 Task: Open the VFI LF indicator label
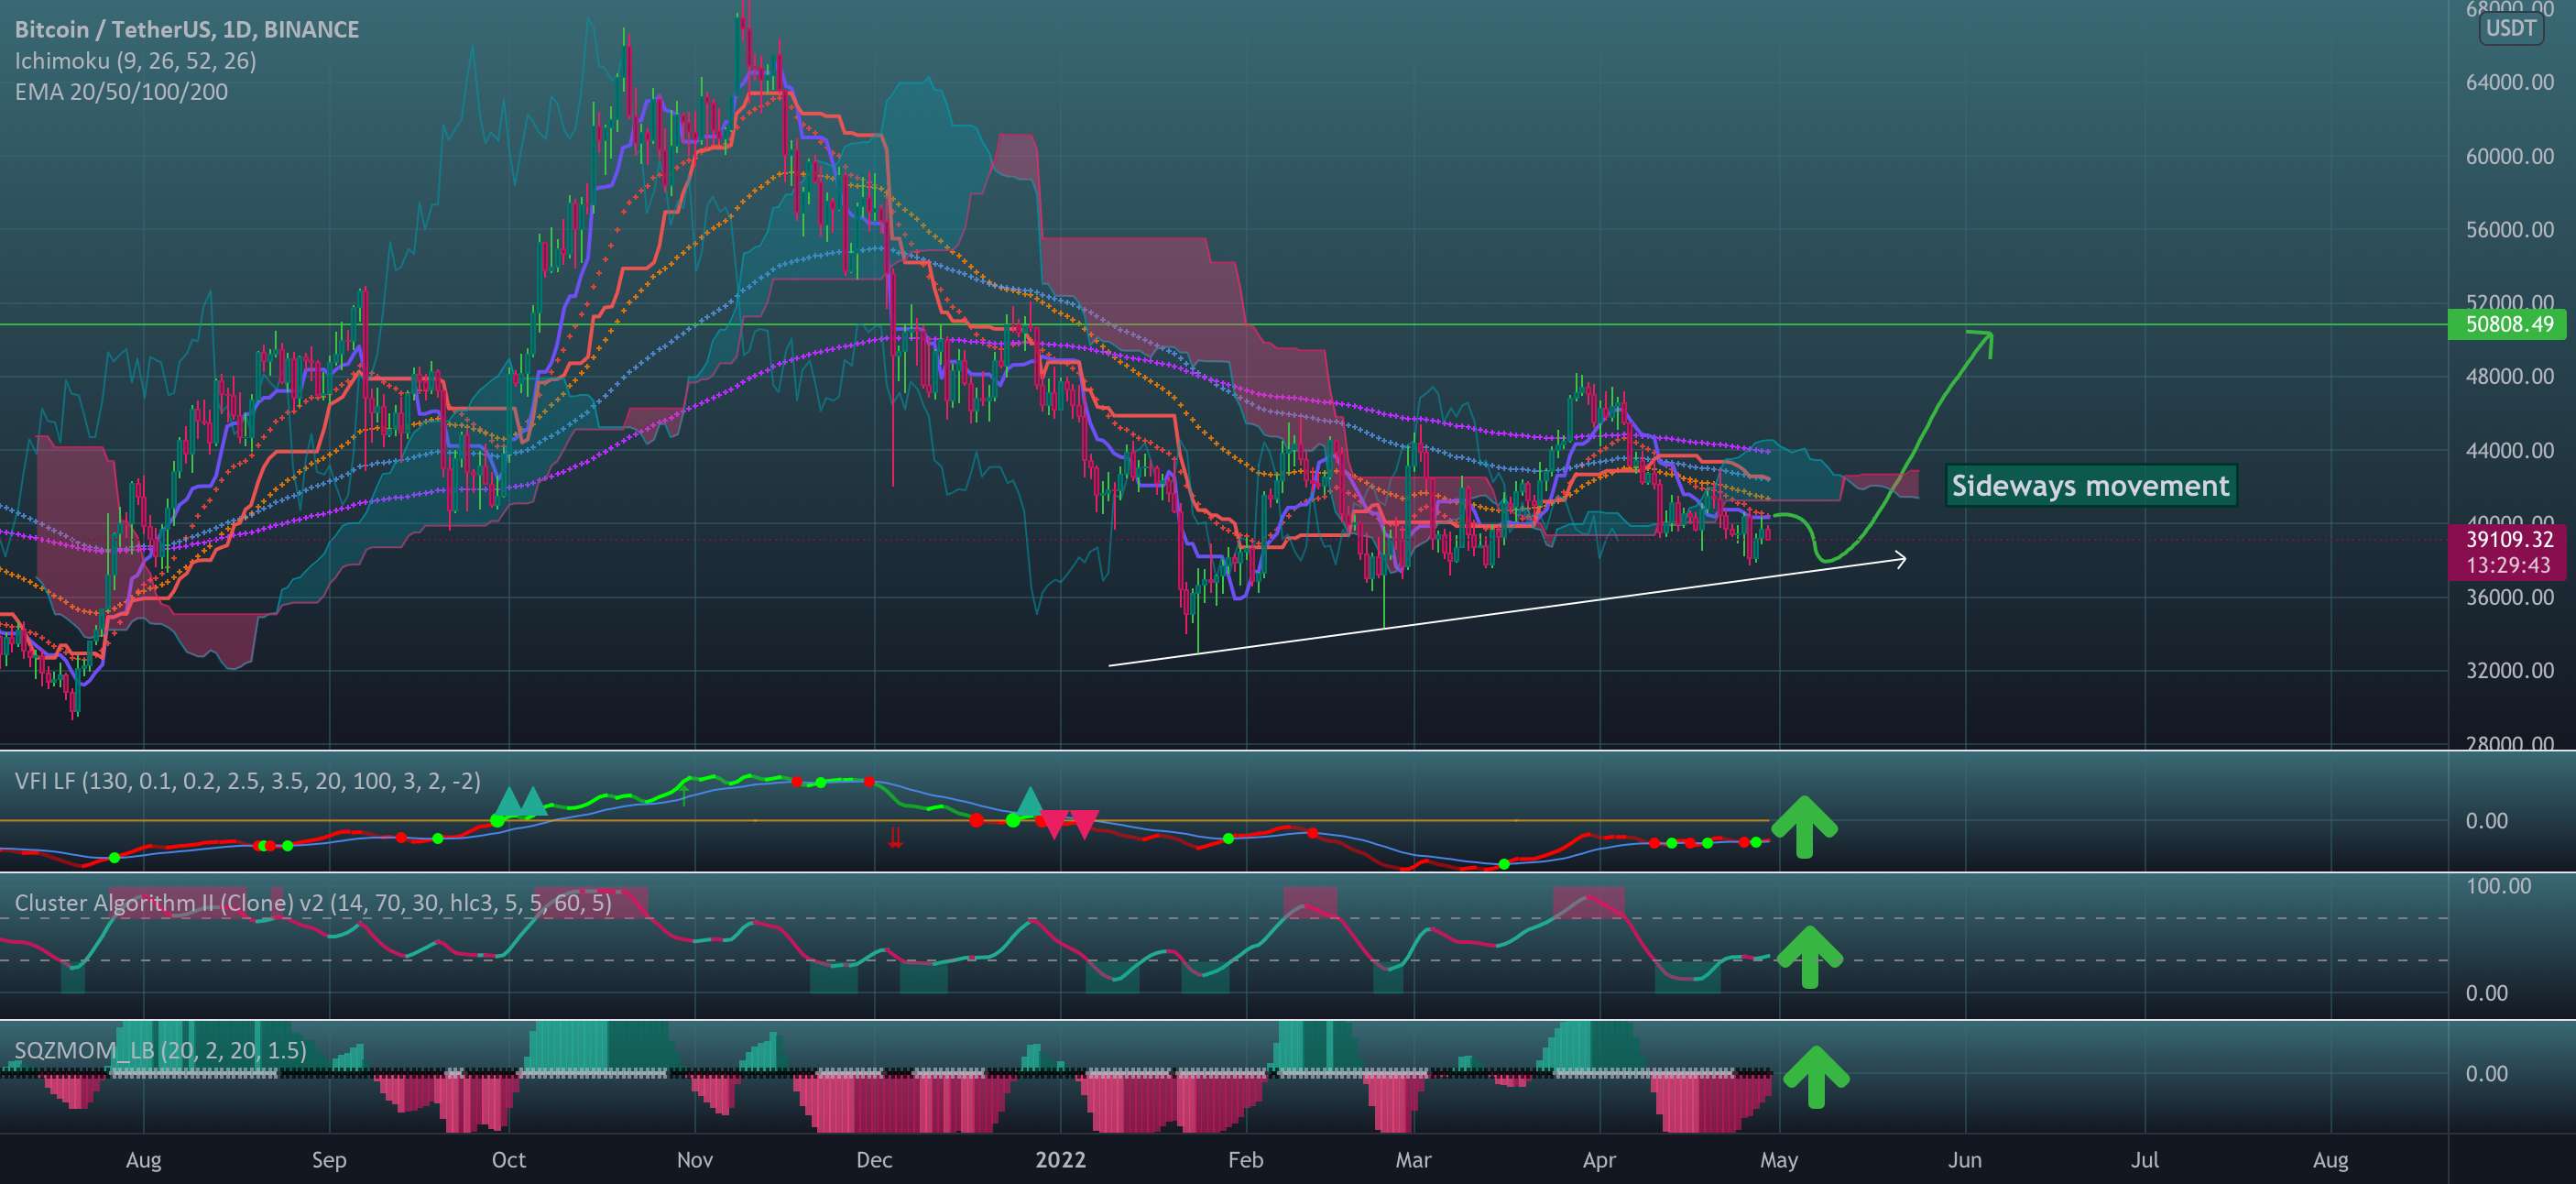pyautogui.click(x=247, y=781)
